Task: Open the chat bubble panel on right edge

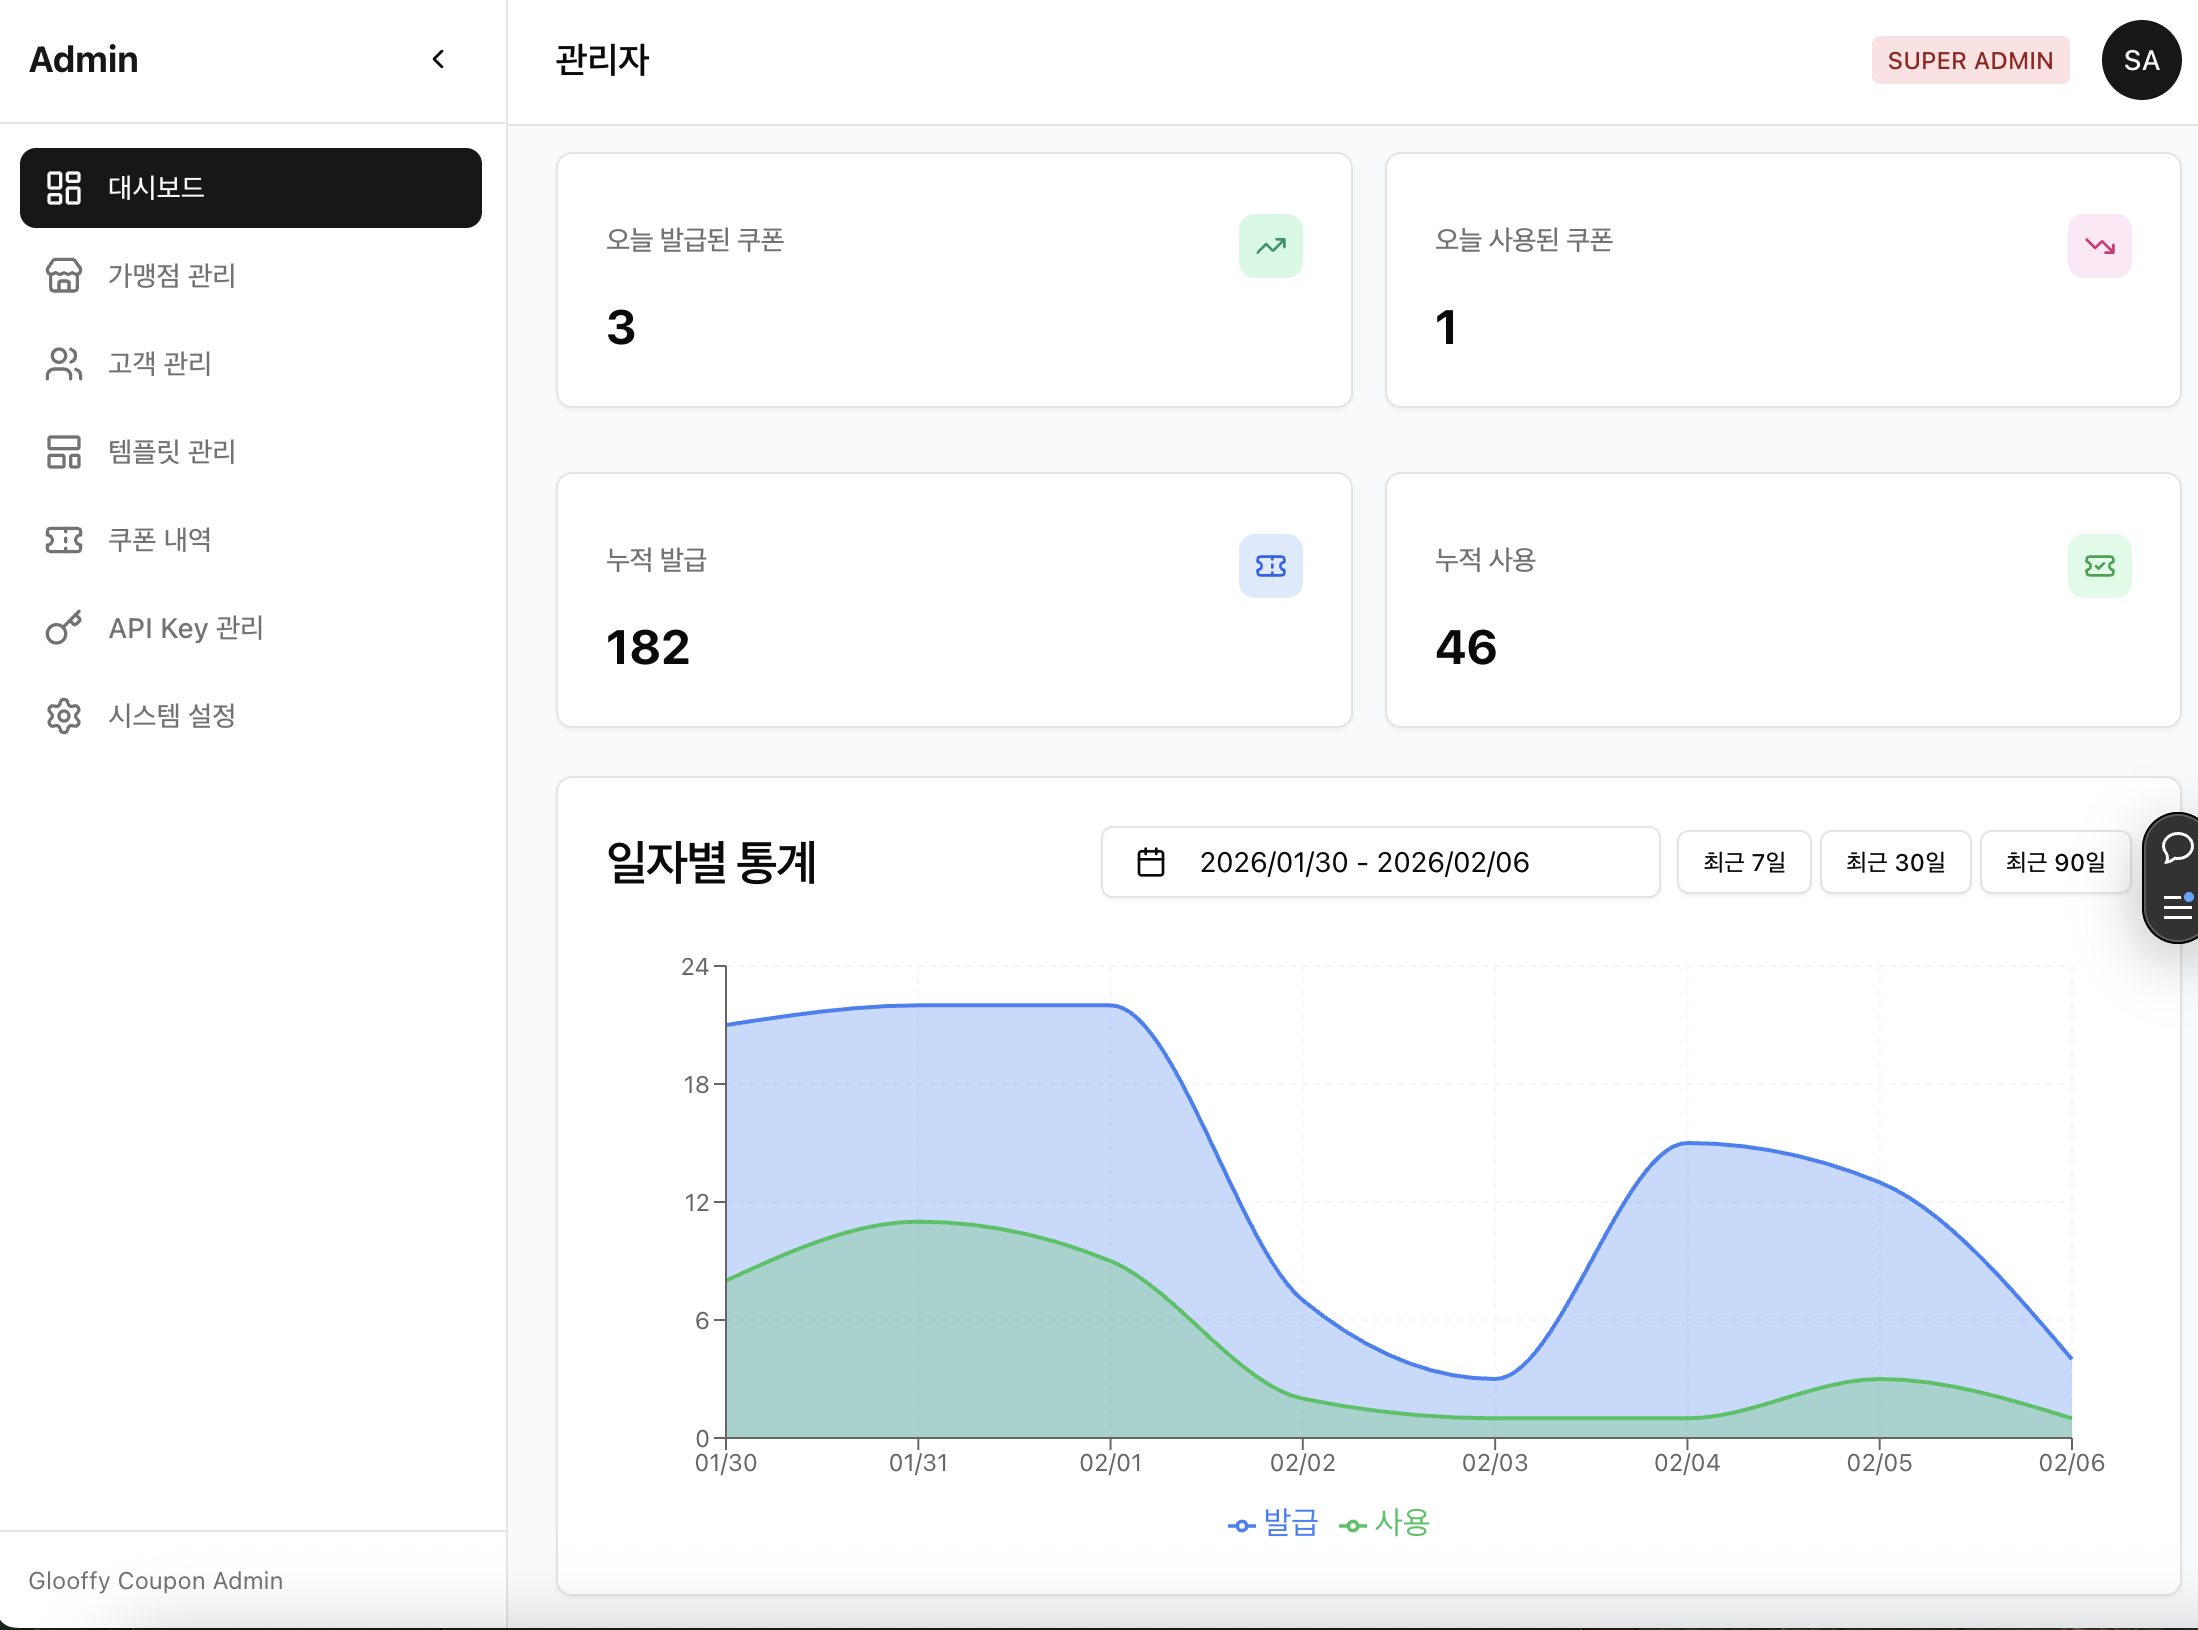Action: click(x=2177, y=849)
